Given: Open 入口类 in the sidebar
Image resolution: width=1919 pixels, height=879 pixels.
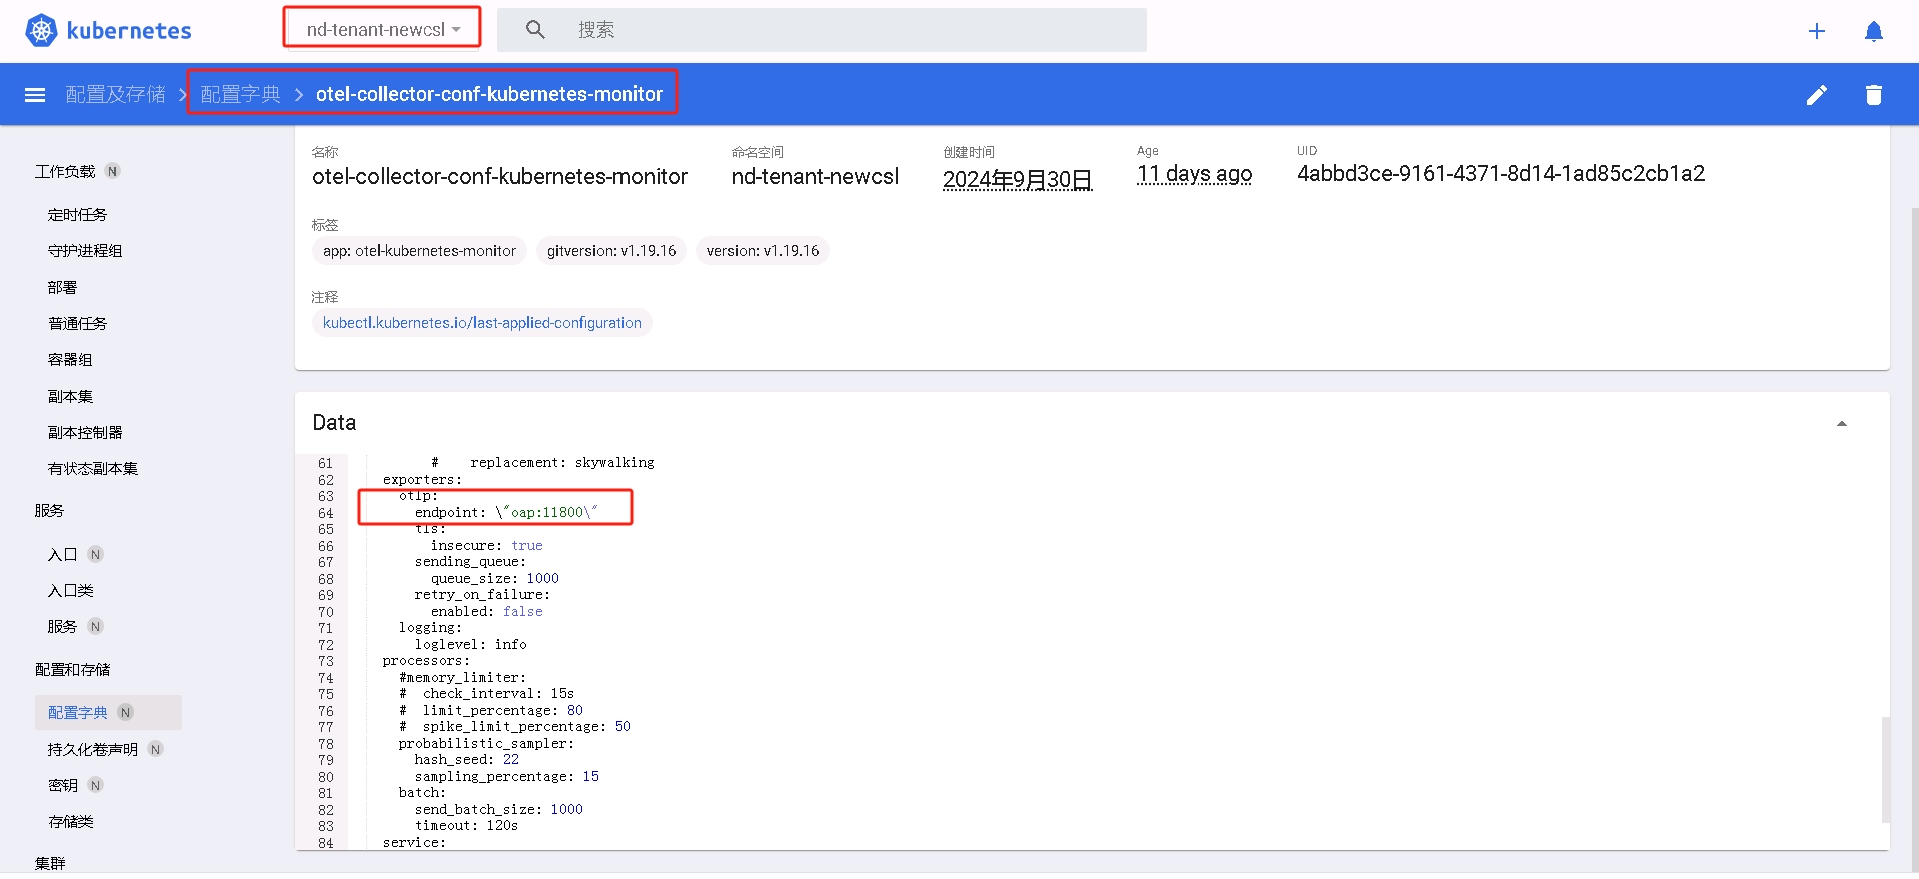Looking at the screenshot, I should (x=70, y=591).
